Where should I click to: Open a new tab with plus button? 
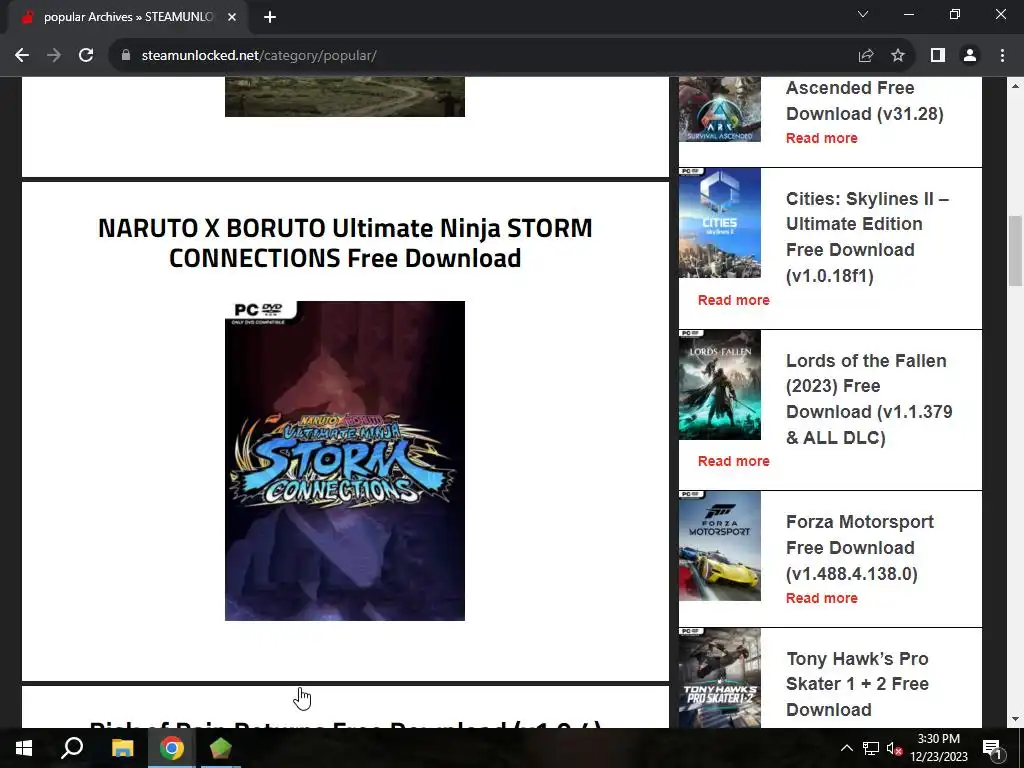pos(270,17)
